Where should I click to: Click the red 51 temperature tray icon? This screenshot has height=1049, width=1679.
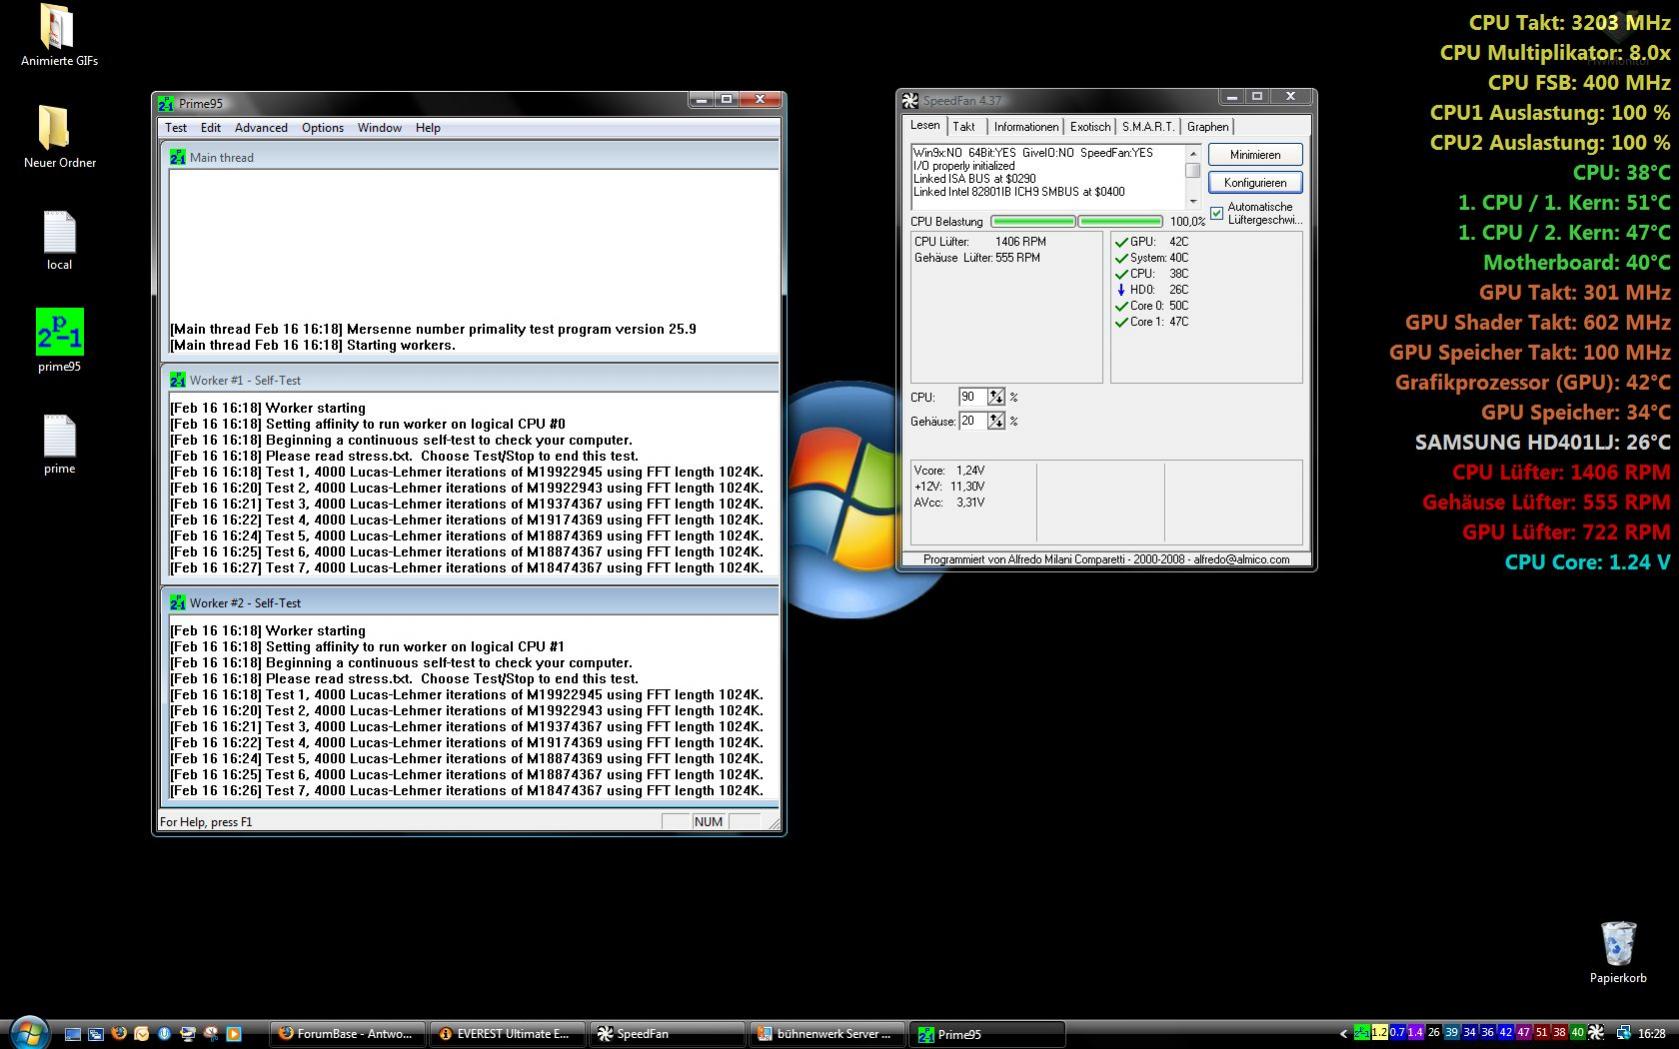1542,1033
